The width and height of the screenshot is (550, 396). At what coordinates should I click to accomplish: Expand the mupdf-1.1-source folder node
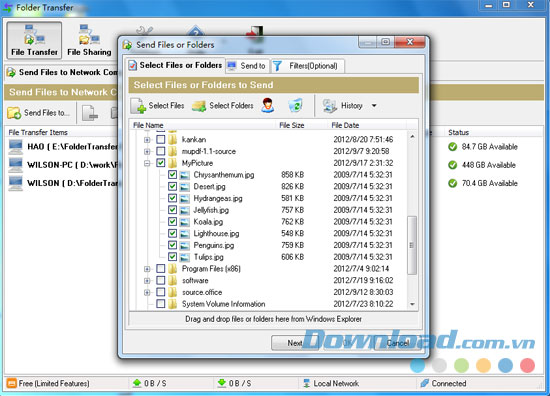pyautogui.click(x=147, y=152)
